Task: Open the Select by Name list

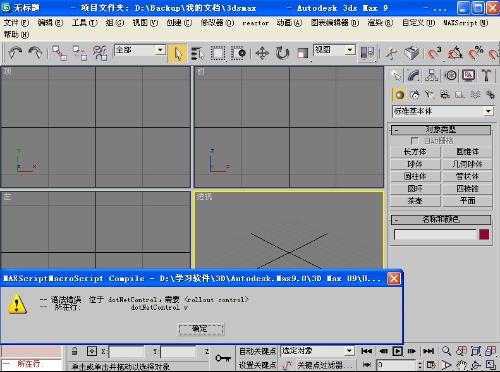Action: pos(197,53)
